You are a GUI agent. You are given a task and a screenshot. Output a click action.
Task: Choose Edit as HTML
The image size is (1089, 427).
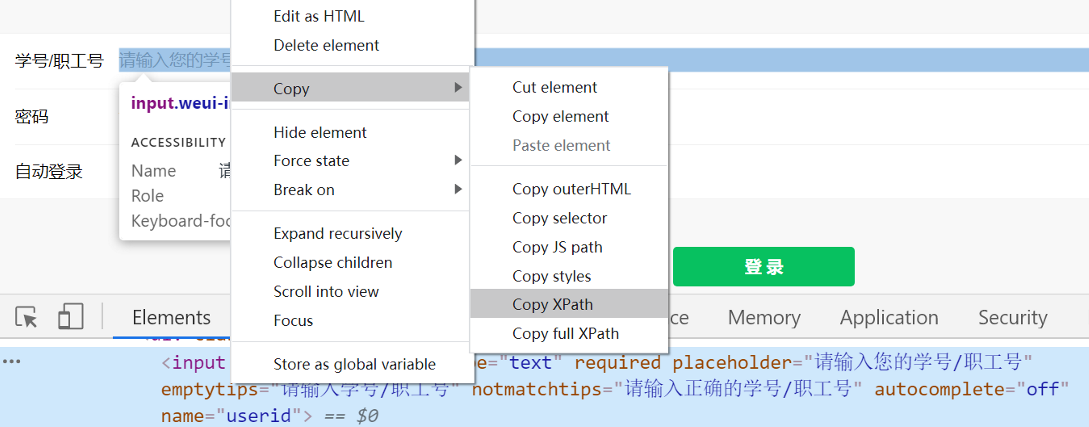(x=319, y=16)
